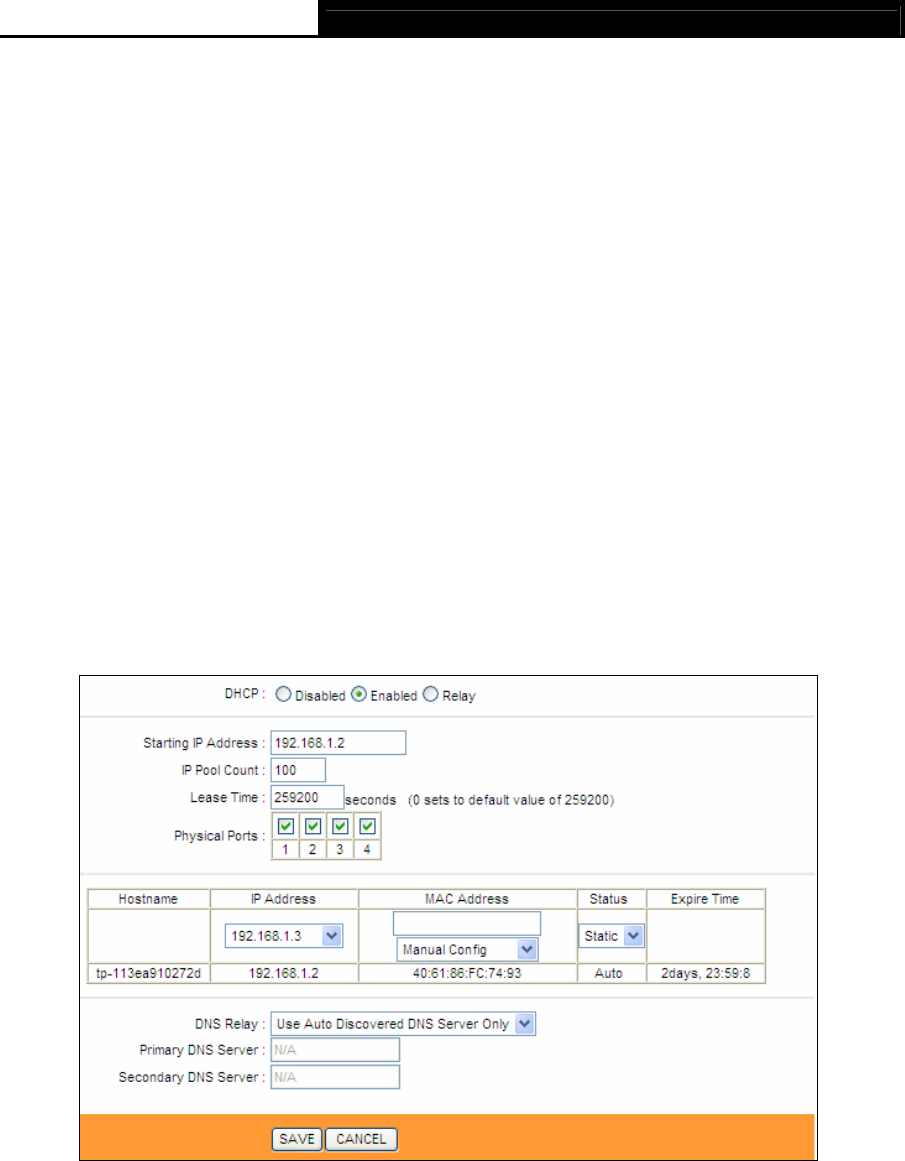Image resolution: width=905 pixels, height=1161 pixels.
Task: Focus the Starting IP Address field
Action: pyautogui.click(x=338, y=743)
